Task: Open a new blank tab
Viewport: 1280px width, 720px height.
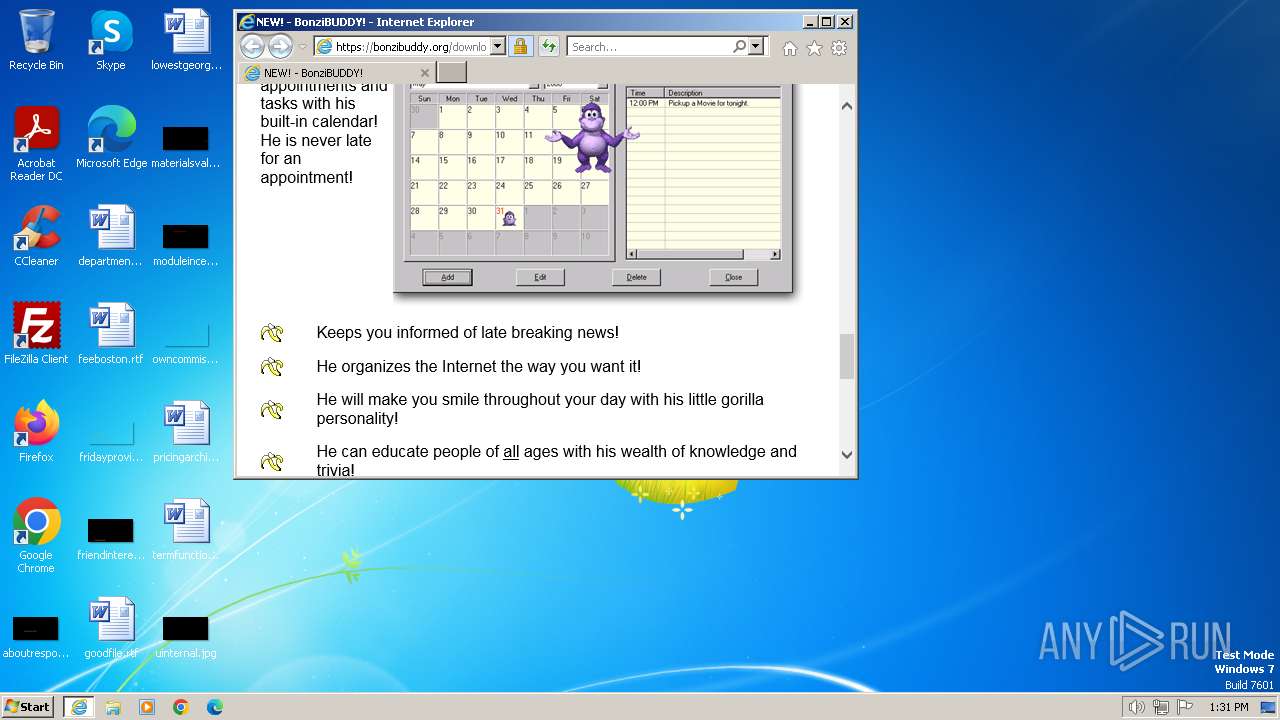Action: click(452, 73)
